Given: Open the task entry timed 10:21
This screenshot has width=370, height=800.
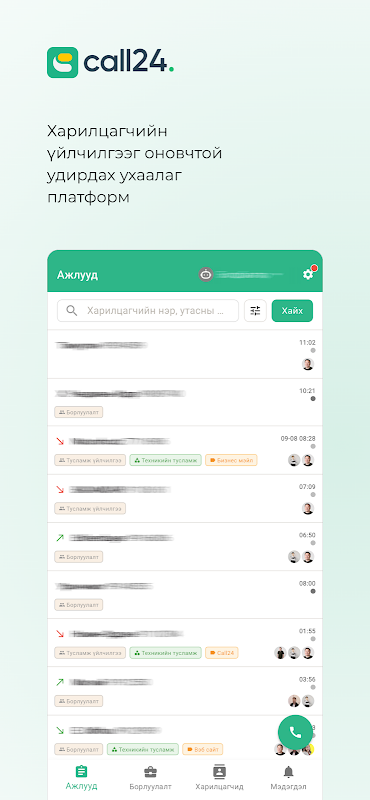Looking at the screenshot, I should pyautogui.click(x=185, y=402).
